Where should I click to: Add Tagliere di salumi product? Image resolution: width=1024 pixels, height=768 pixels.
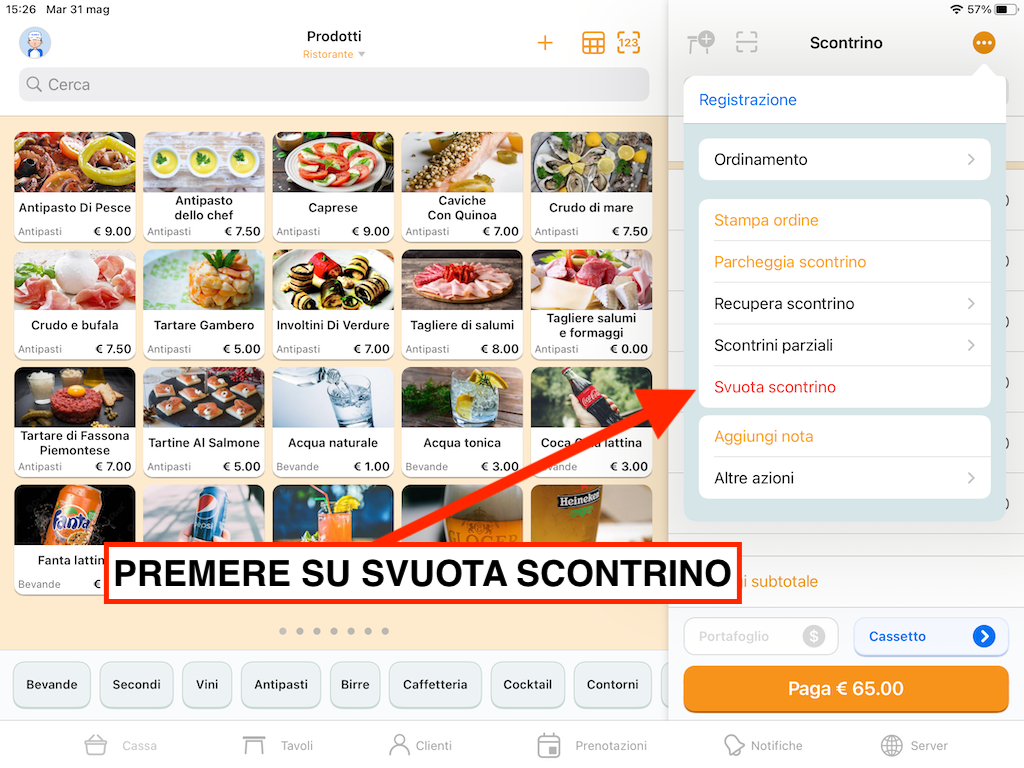462,304
